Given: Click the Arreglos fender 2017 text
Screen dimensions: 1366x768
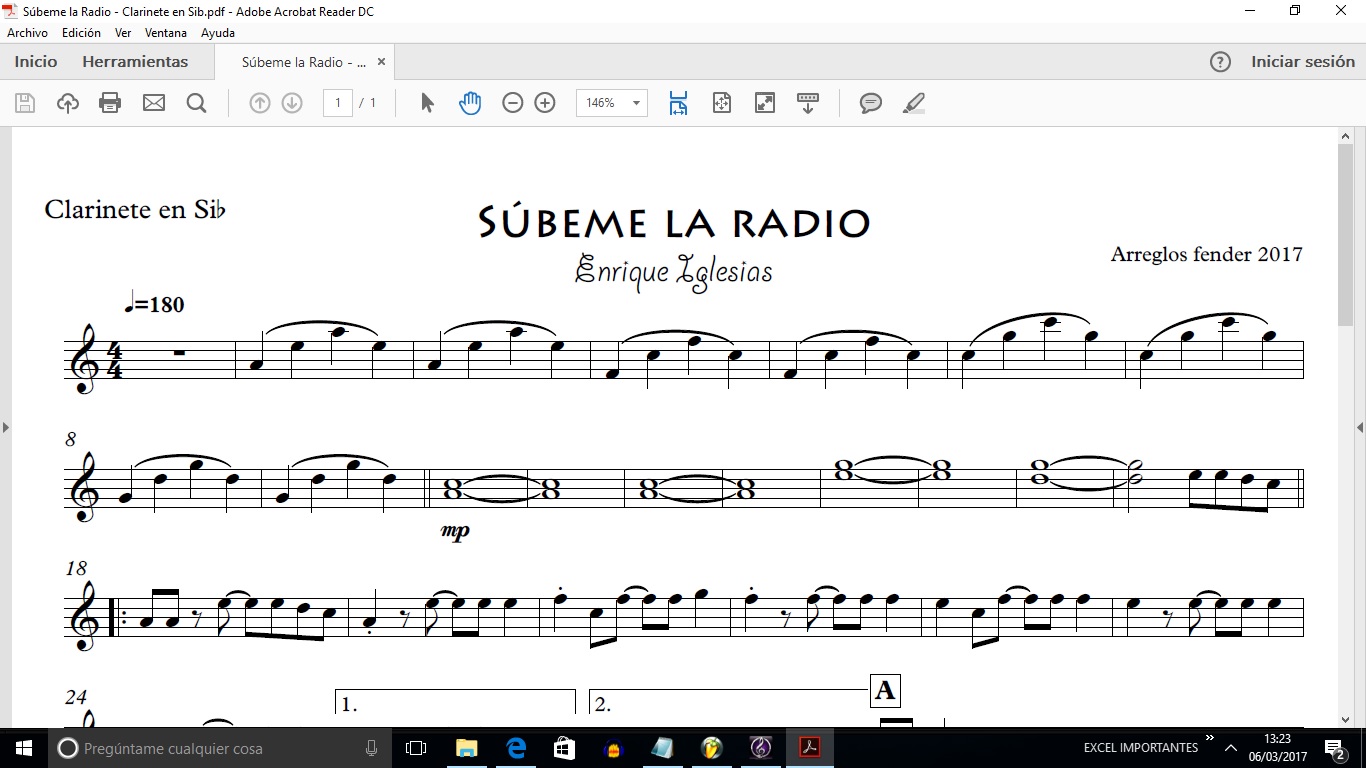Looking at the screenshot, I should point(1207,254).
